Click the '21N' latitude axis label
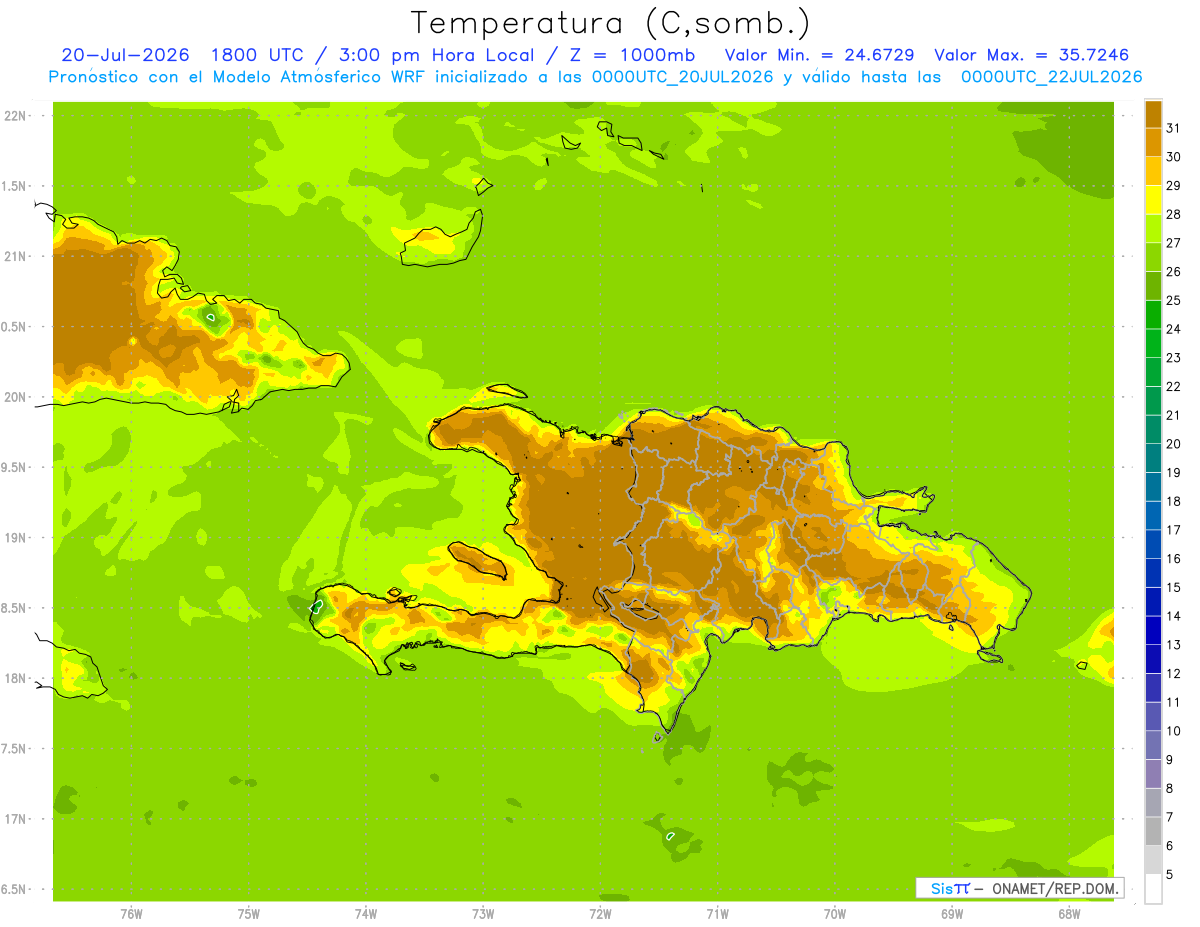The width and height of the screenshot is (1200, 927). (x=16, y=256)
